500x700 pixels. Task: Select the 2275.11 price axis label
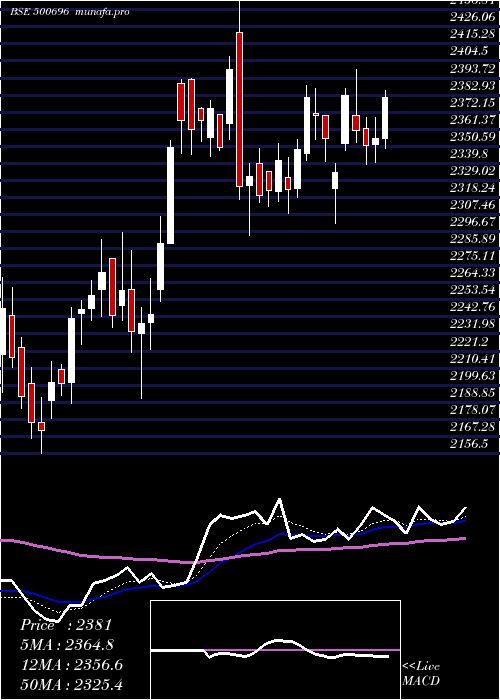(472, 256)
